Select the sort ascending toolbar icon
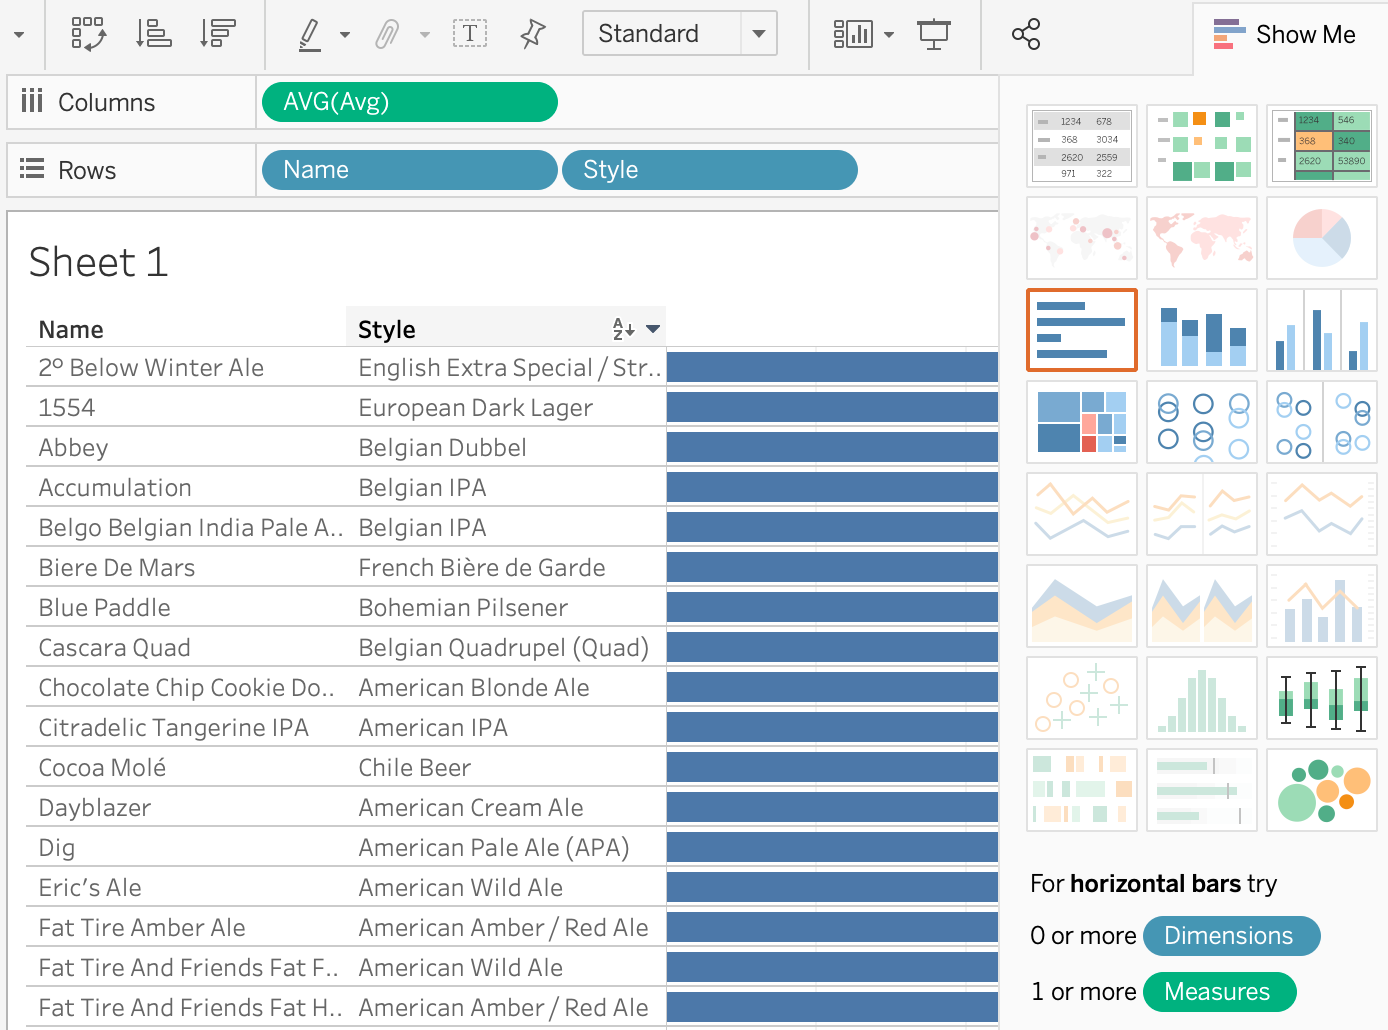This screenshot has width=1388, height=1030. pos(152,33)
